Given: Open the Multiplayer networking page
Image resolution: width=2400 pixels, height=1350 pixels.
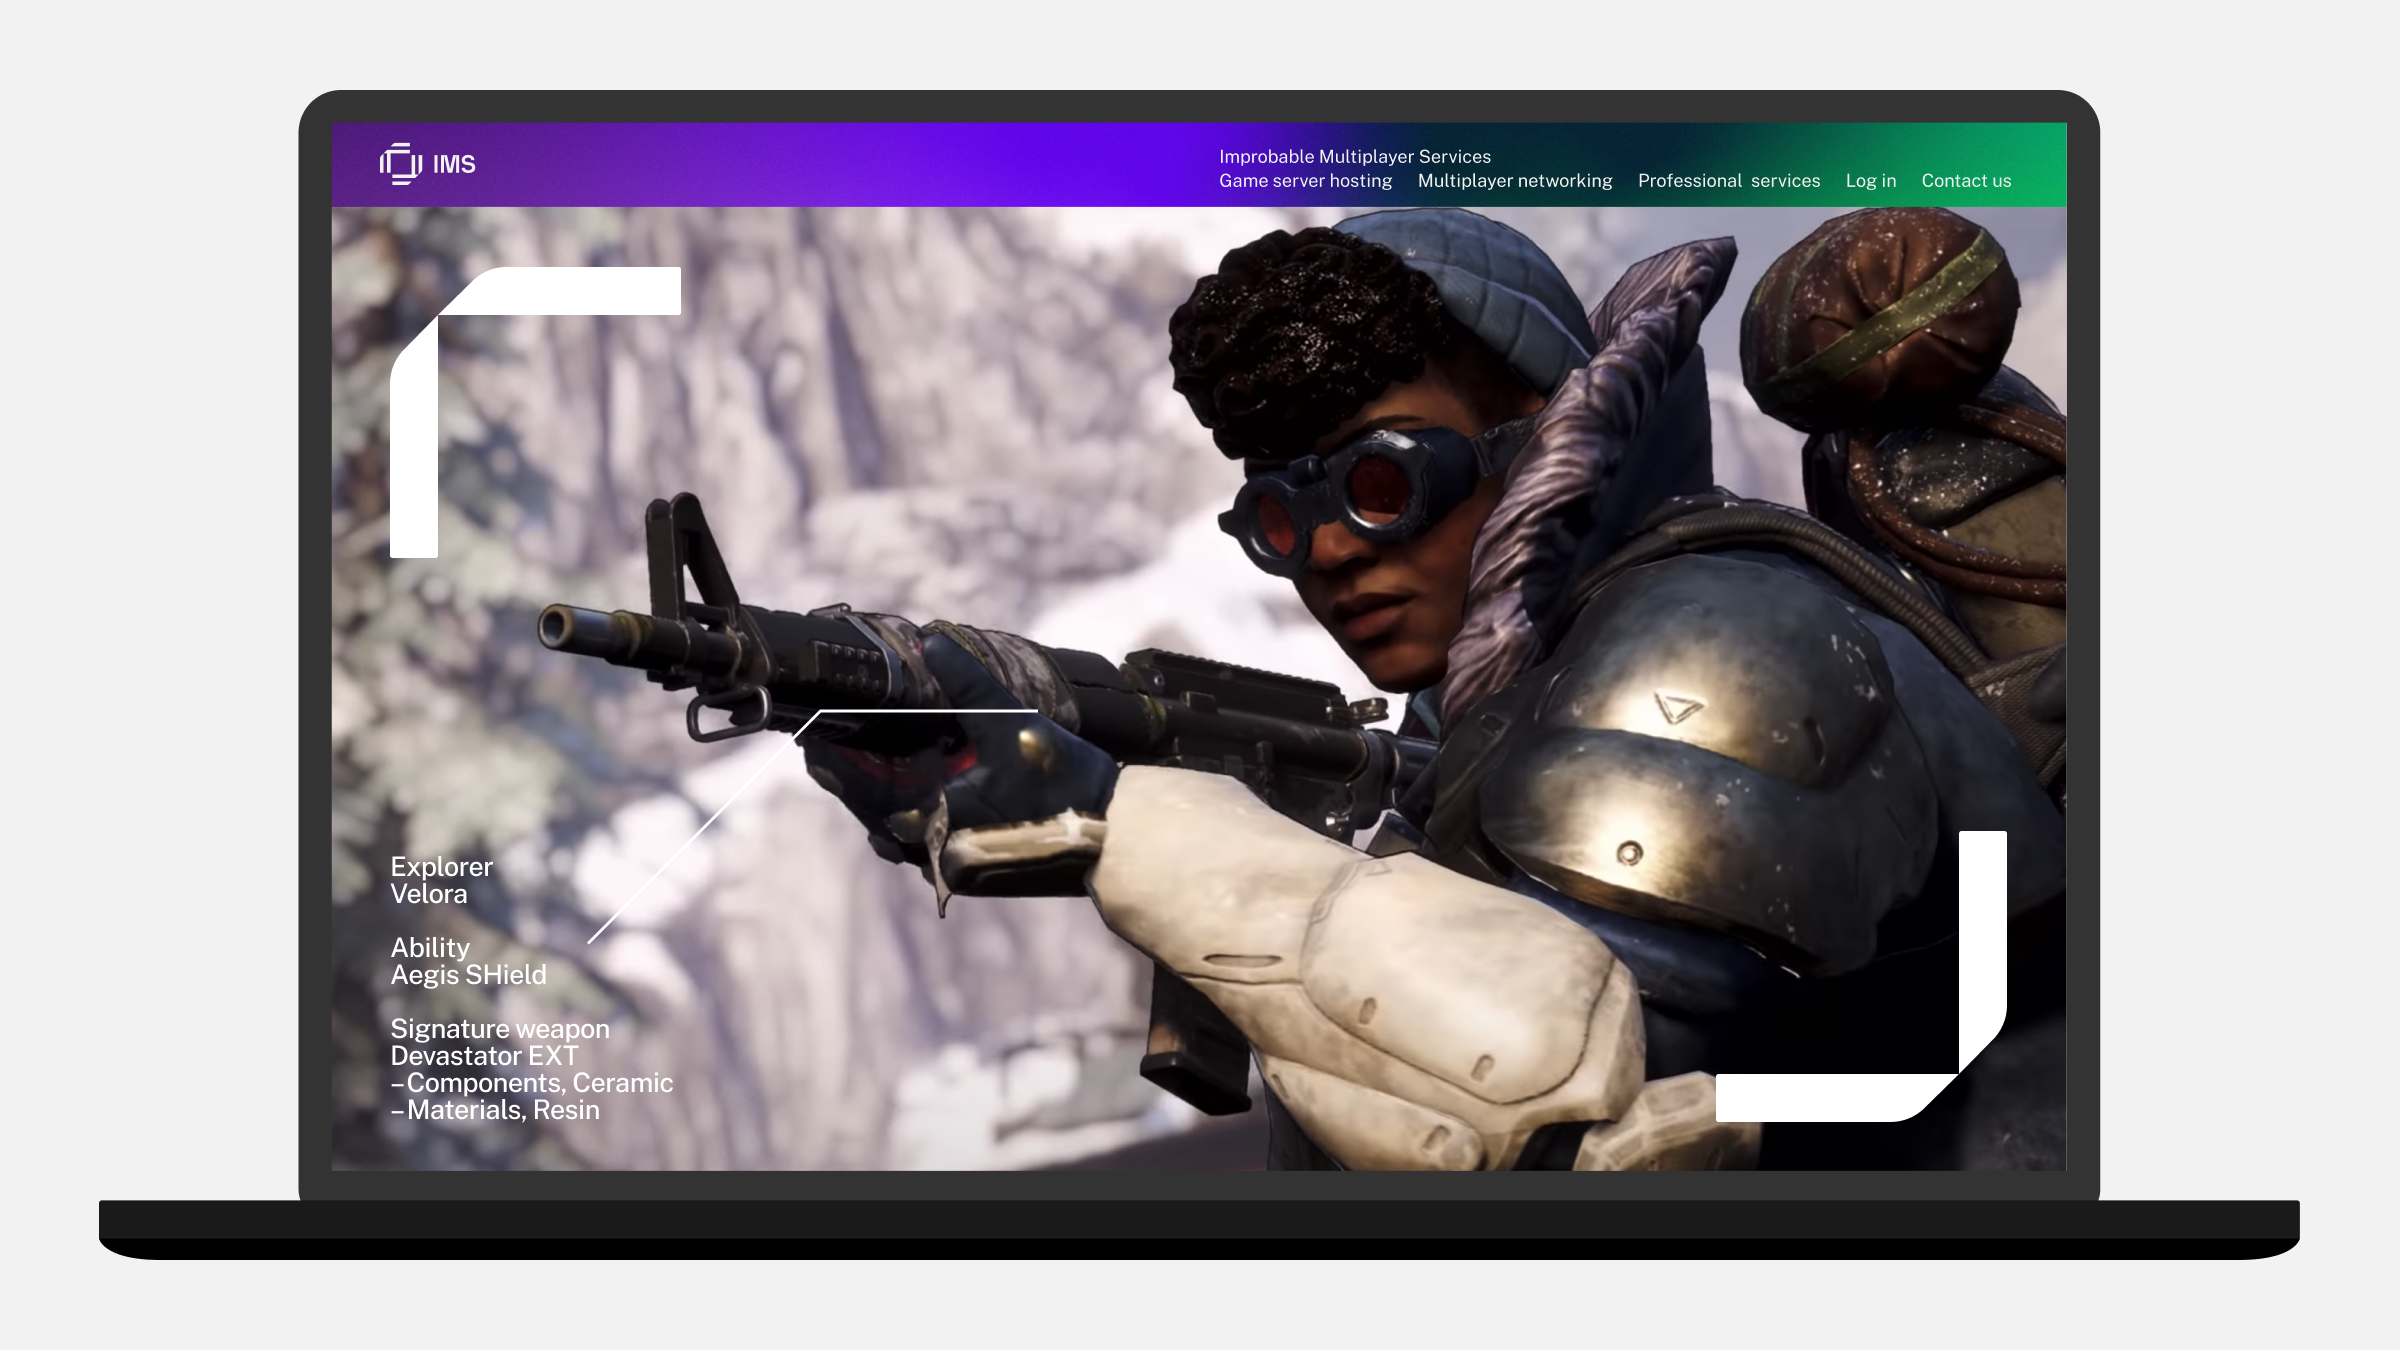Looking at the screenshot, I should [1514, 181].
